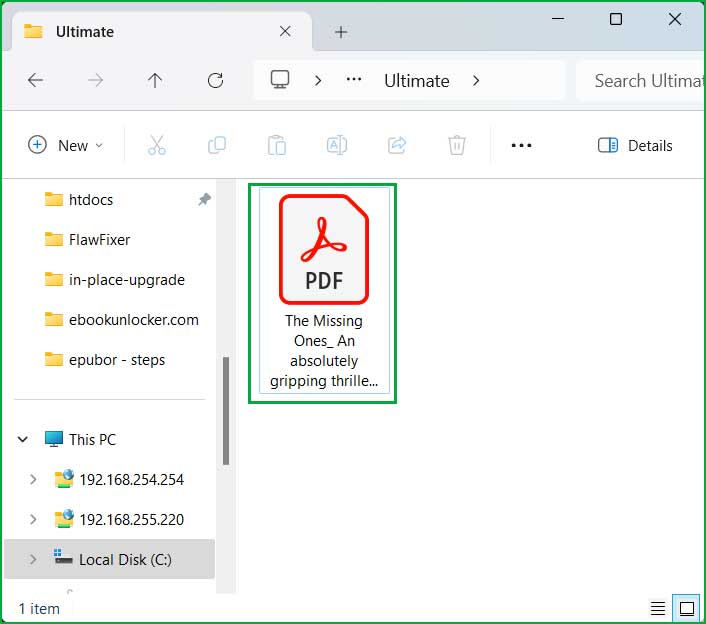Switch to details list view
Image resolution: width=706 pixels, height=624 pixels.
click(x=658, y=608)
